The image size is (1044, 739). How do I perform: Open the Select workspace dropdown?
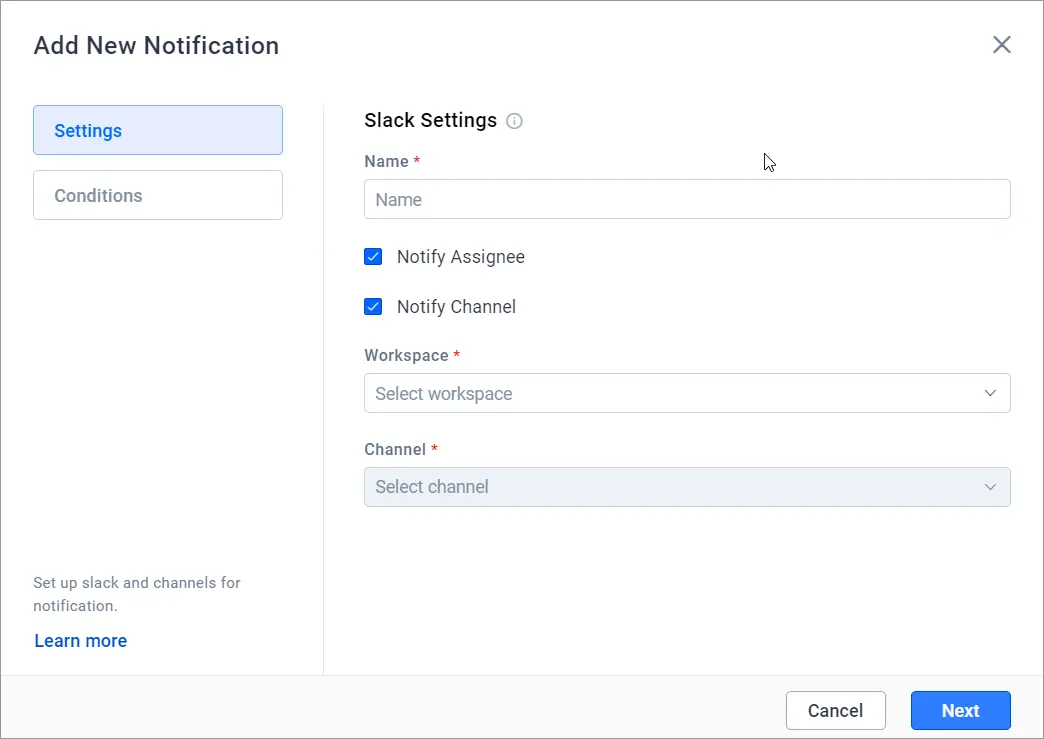[687, 393]
